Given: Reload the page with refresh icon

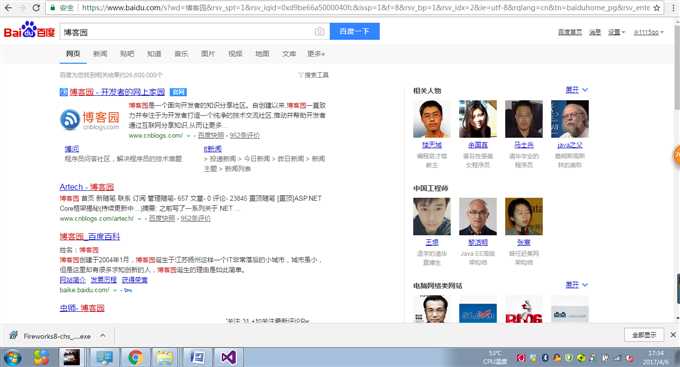Looking at the screenshot, I should click(36, 8).
